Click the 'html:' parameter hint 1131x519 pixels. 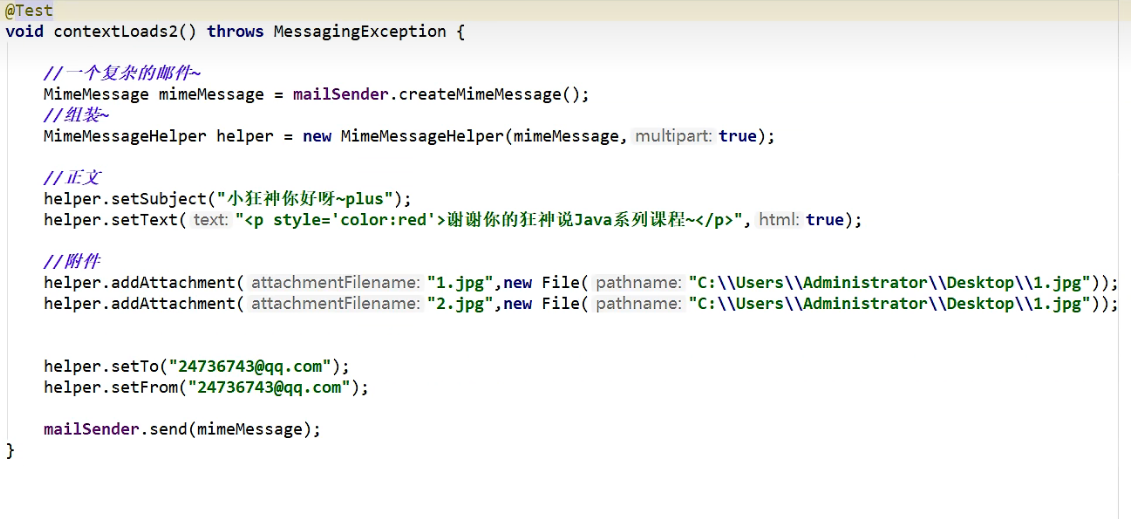(781, 220)
